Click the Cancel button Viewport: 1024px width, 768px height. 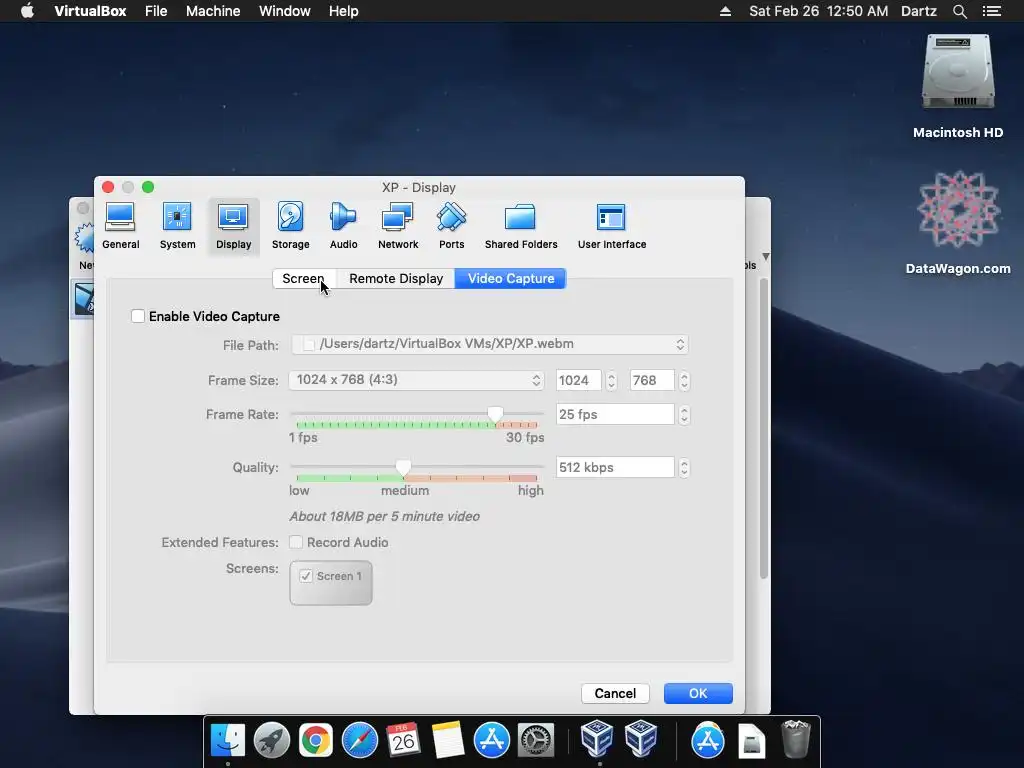tap(615, 694)
